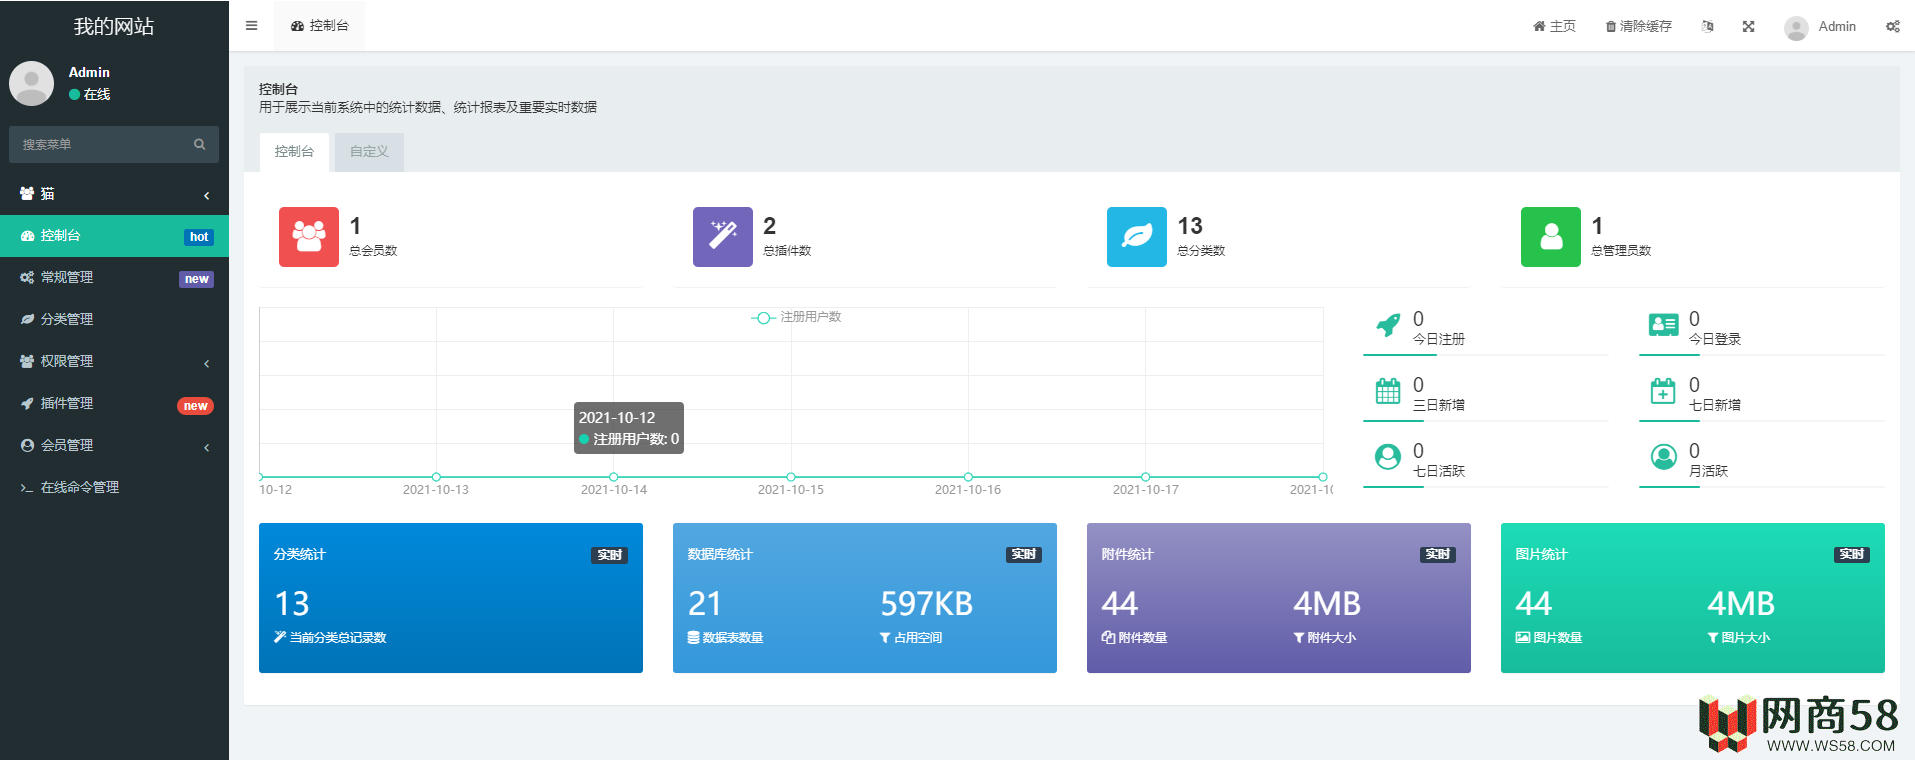1915x760 pixels.
Task: Click the green 总管理员数 user icon
Action: click(x=1551, y=237)
